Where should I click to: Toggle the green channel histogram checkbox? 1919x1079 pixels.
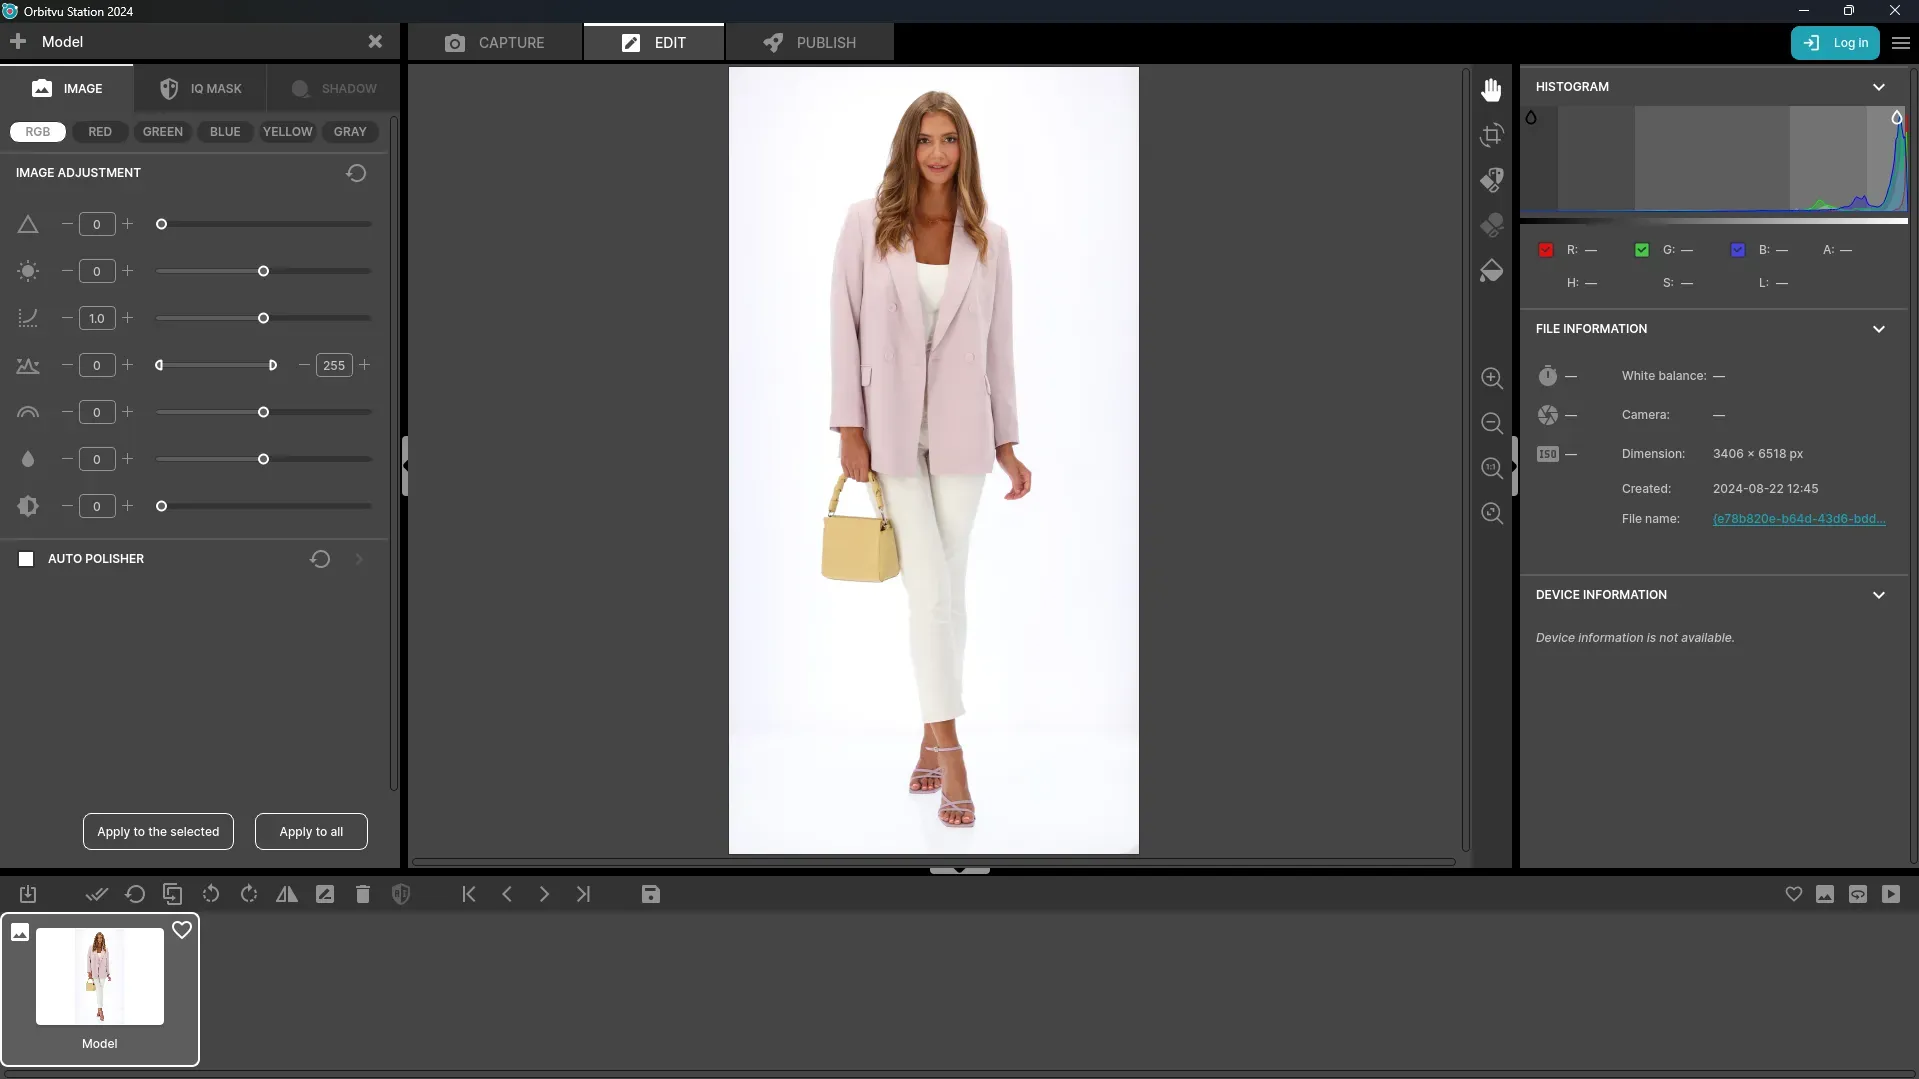click(x=1642, y=250)
